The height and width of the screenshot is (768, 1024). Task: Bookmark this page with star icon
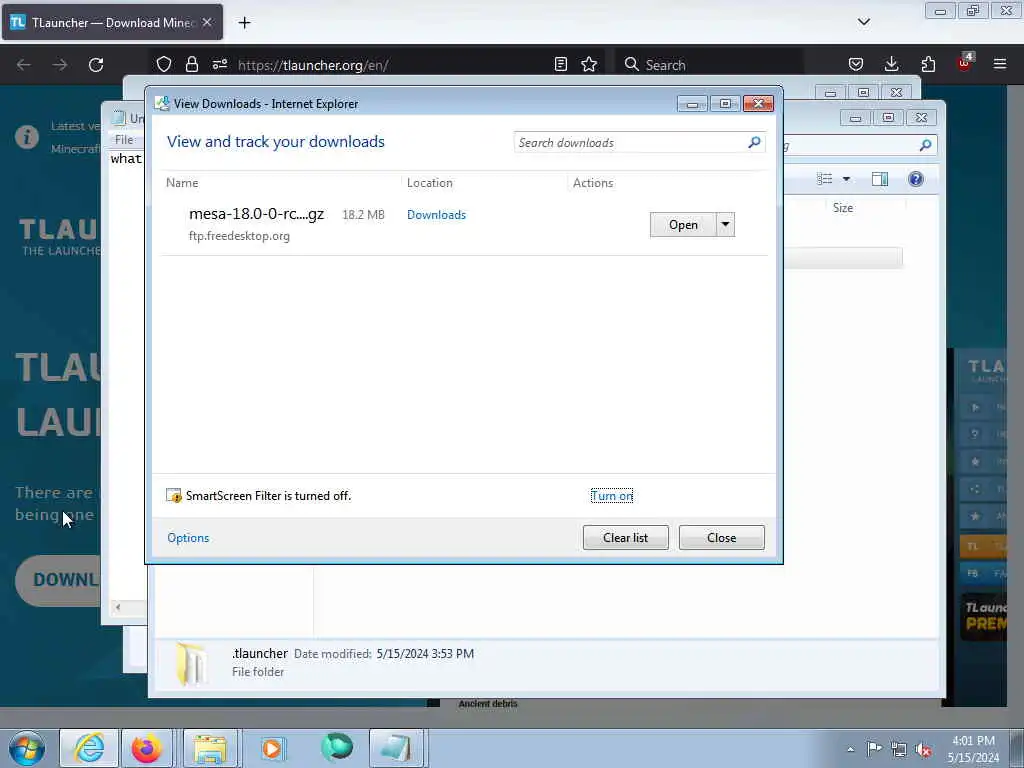(589, 65)
